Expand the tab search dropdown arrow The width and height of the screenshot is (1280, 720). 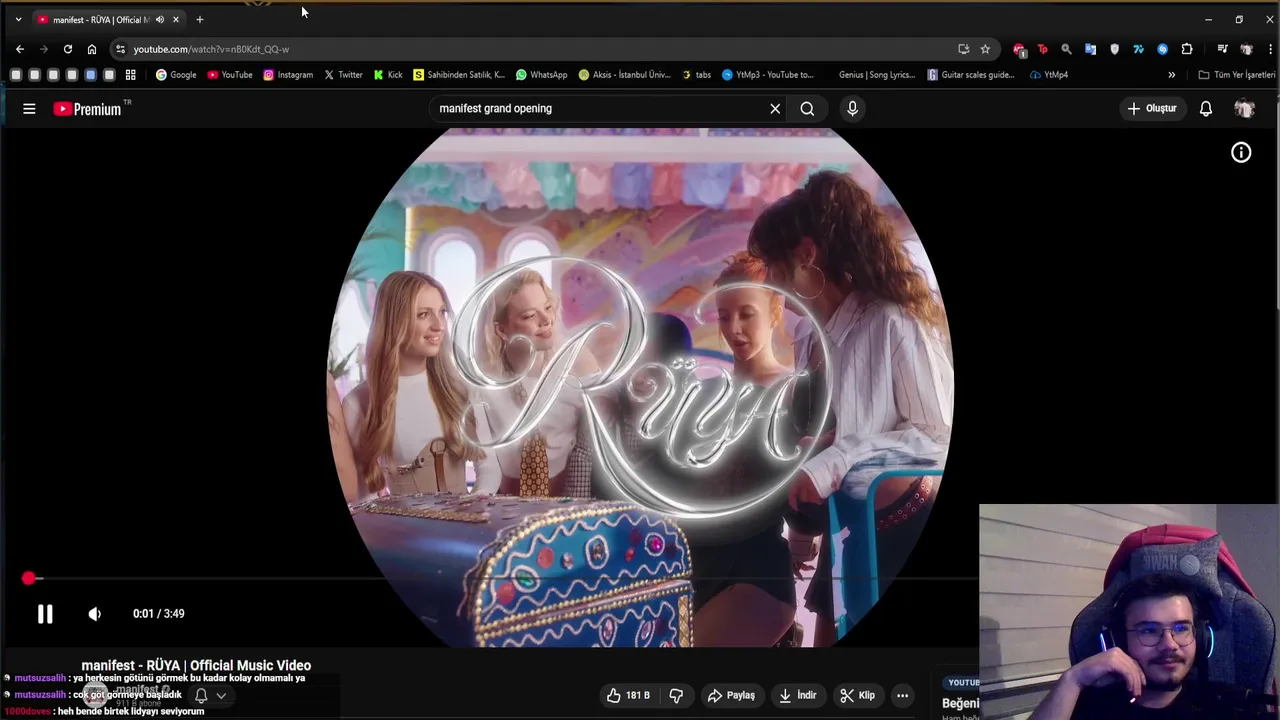[18, 20]
